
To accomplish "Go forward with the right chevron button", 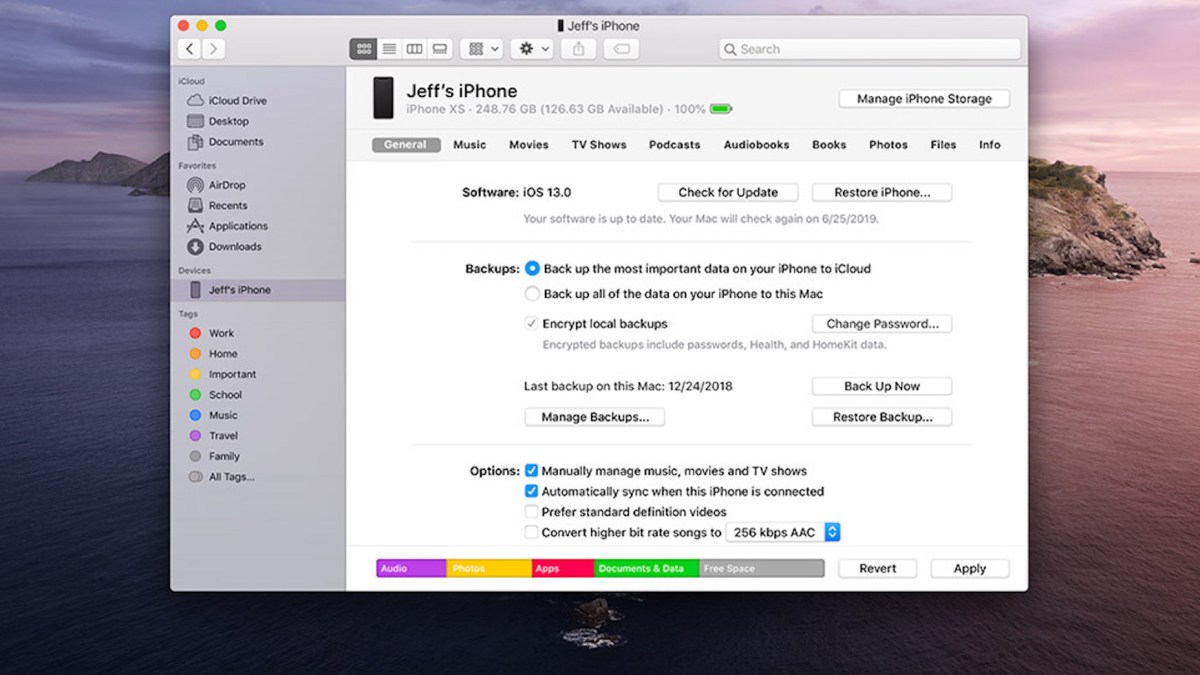I will coord(213,49).
